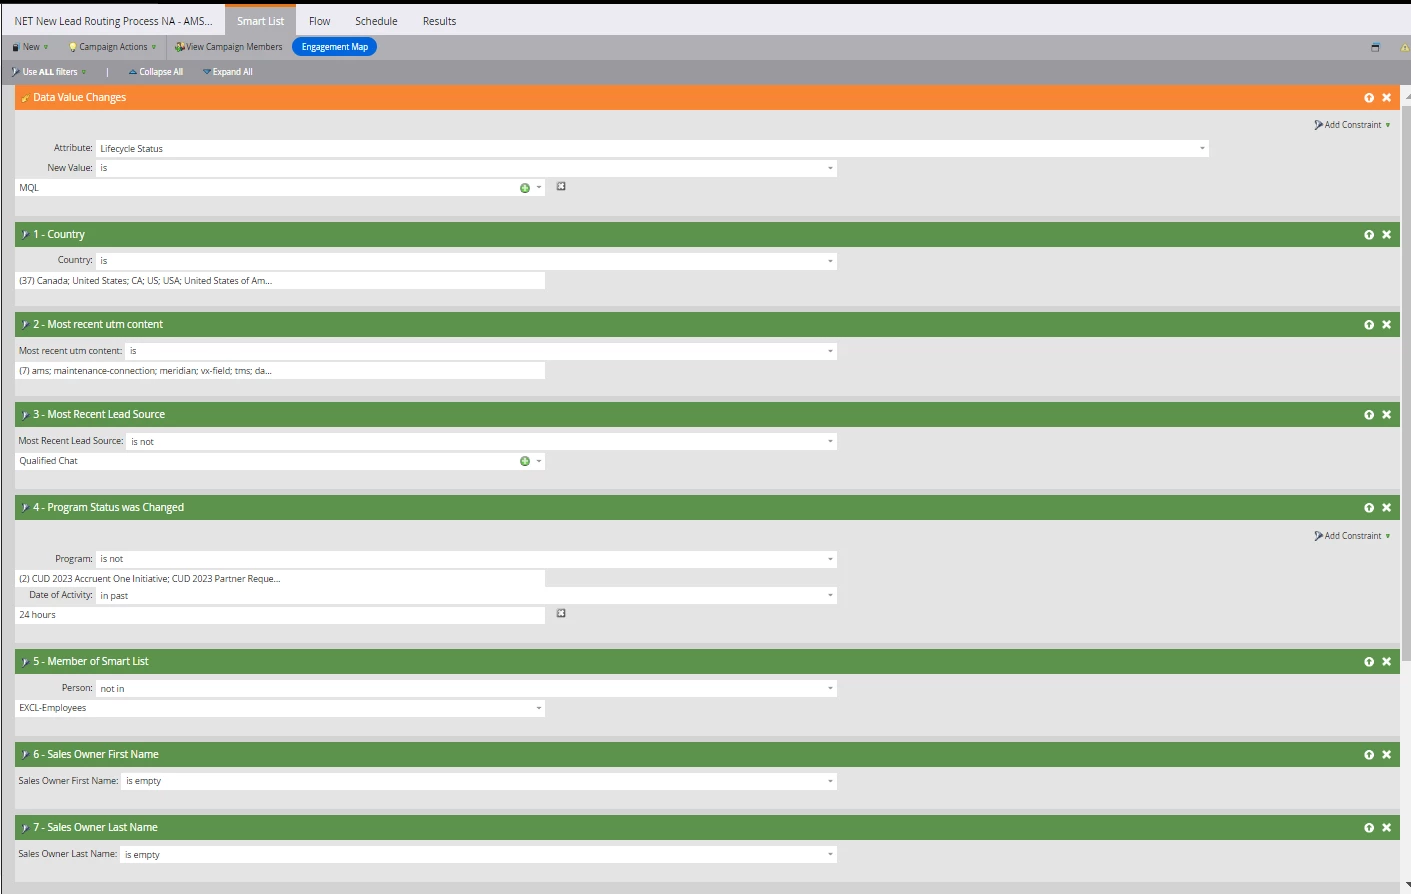Open the Use ALL filters menu
This screenshot has width=1411, height=894.
point(49,72)
